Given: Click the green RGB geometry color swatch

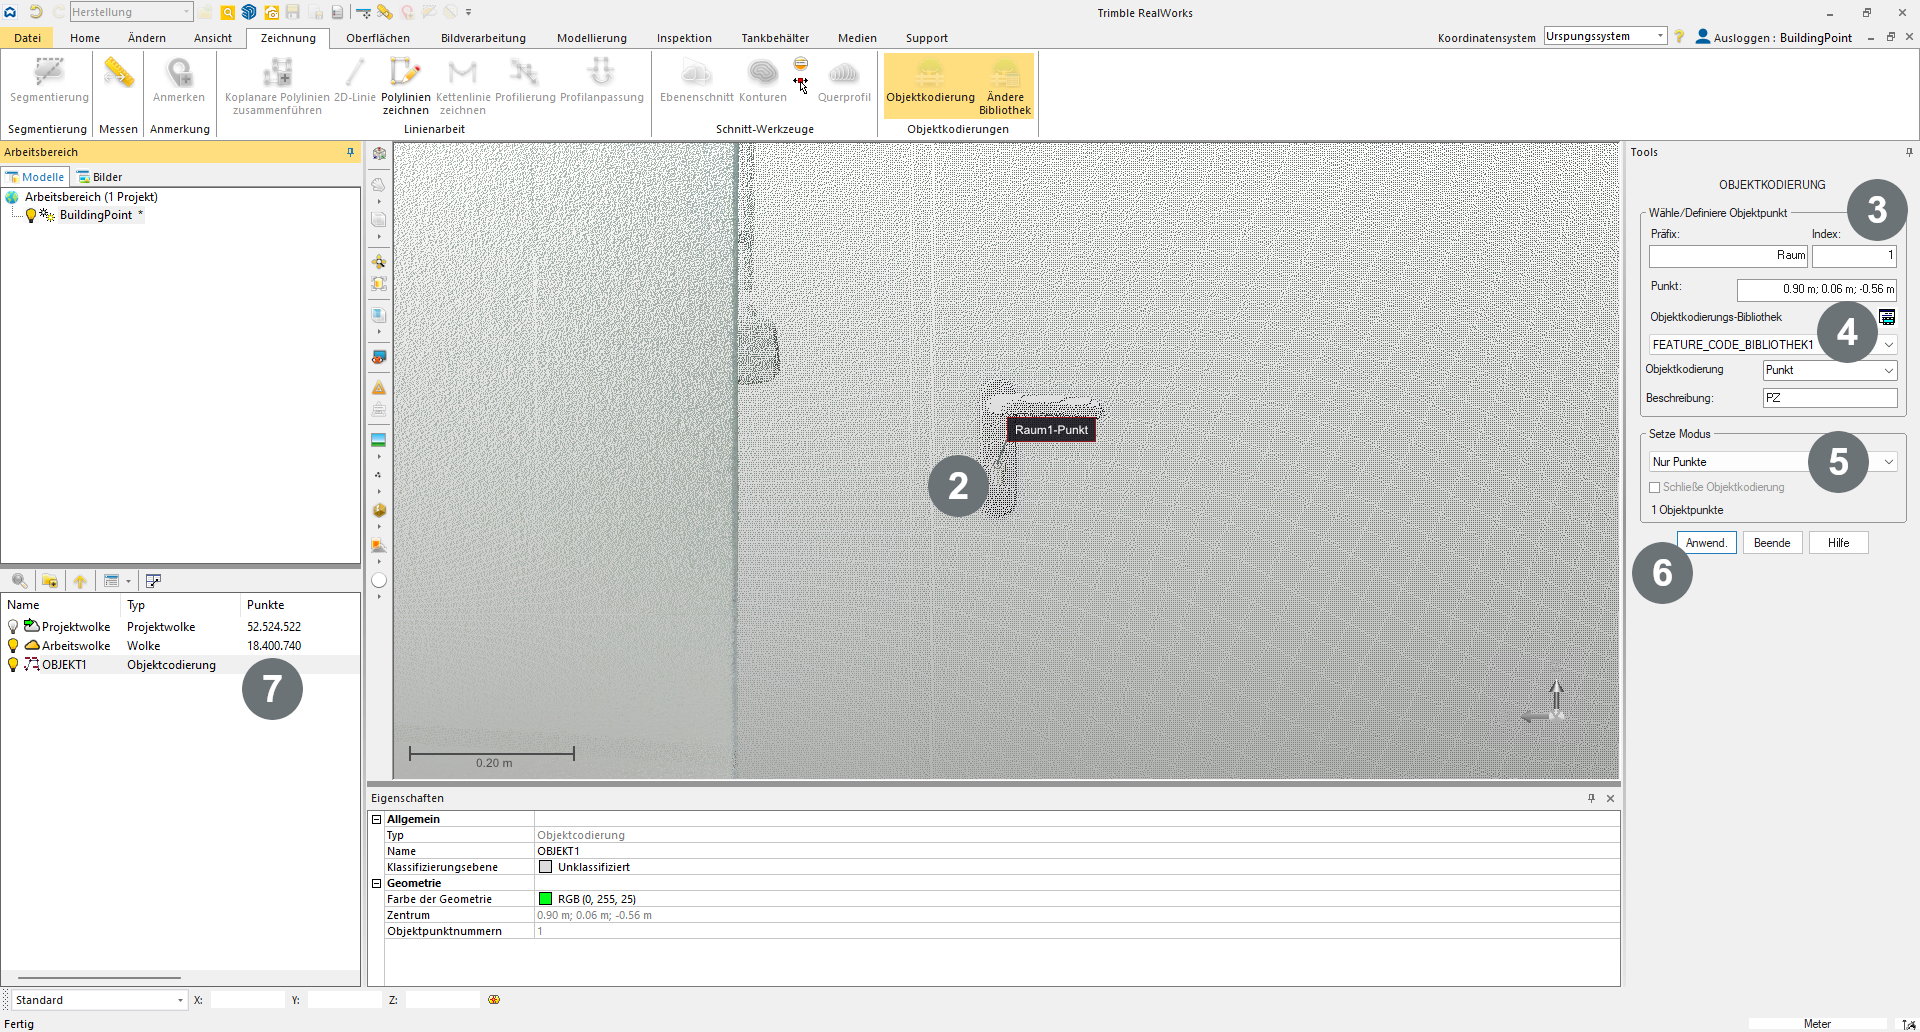Looking at the screenshot, I should (545, 899).
